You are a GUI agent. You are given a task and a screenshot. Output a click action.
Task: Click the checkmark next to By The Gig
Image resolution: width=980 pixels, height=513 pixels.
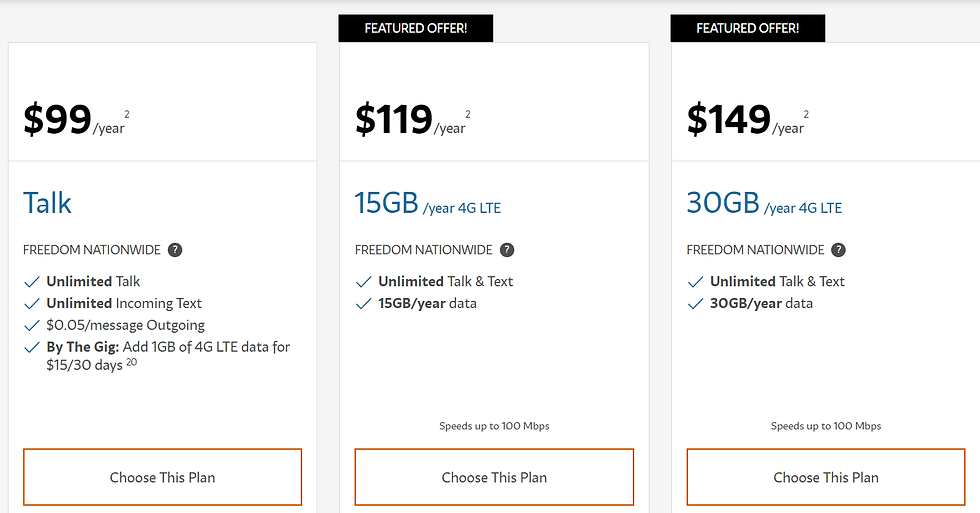point(32,348)
